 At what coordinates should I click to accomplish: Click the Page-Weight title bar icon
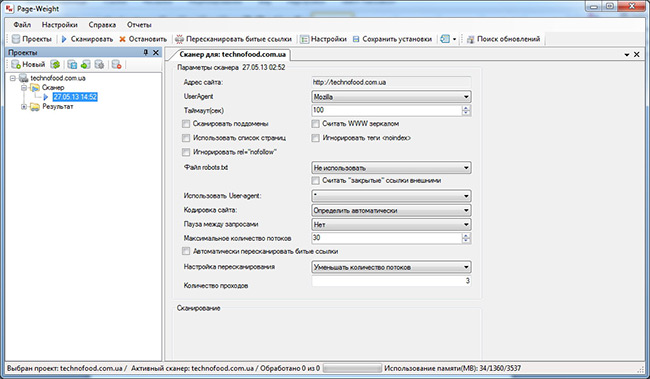pos(9,9)
